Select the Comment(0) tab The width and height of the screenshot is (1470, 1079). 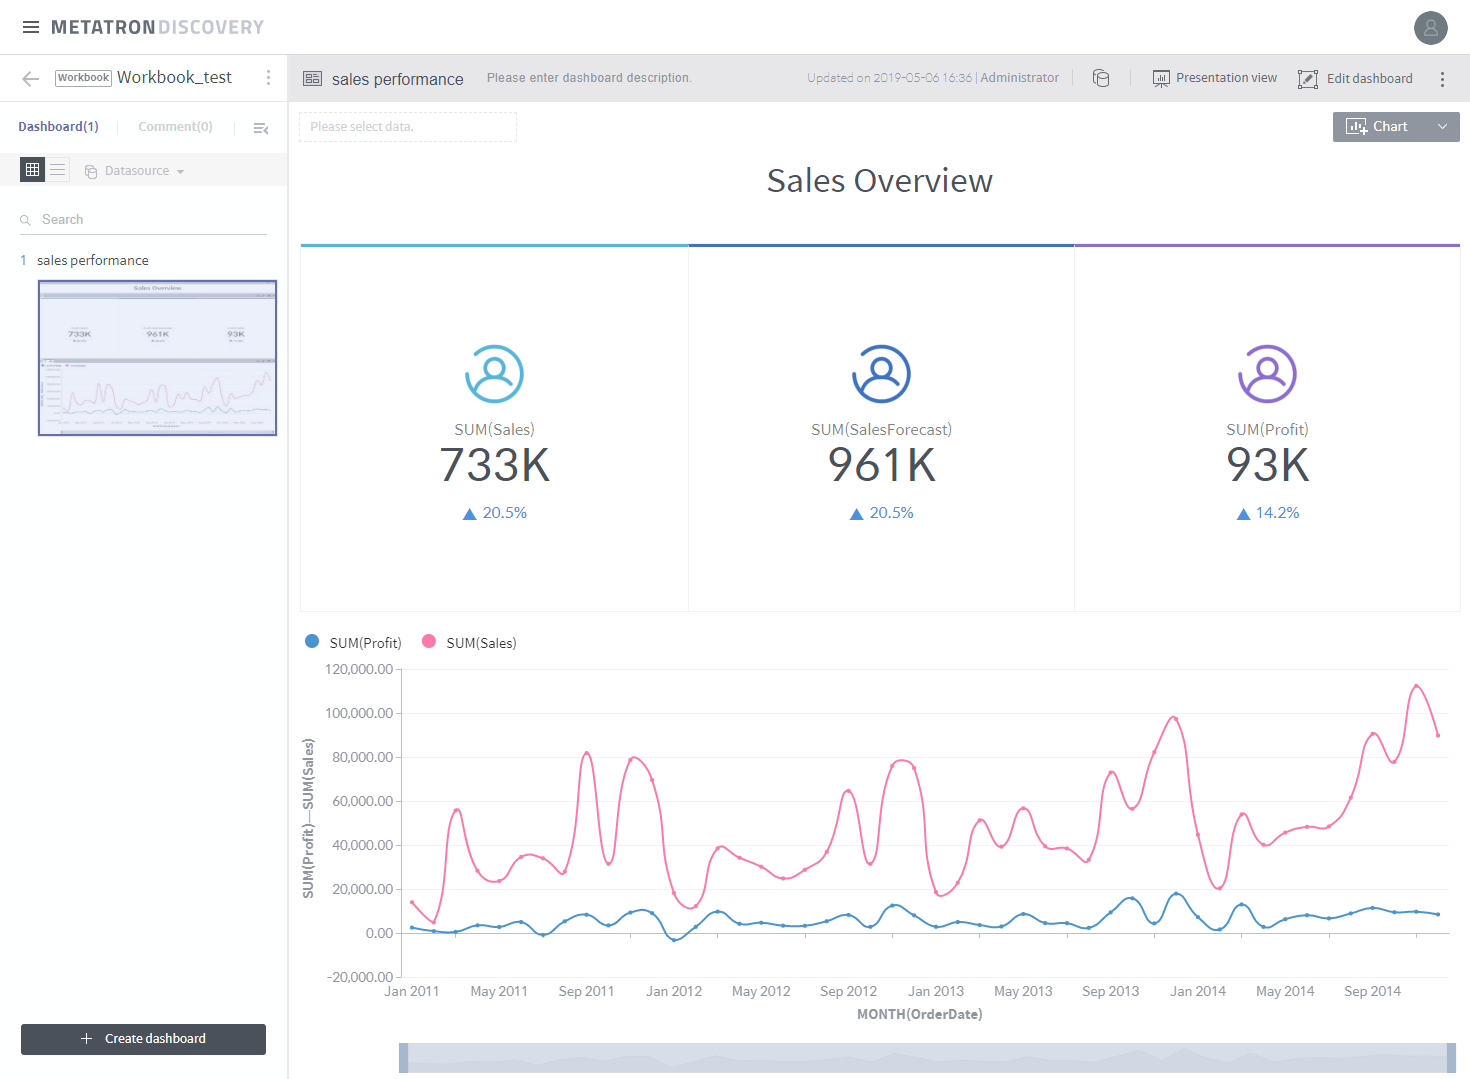point(175,127)
